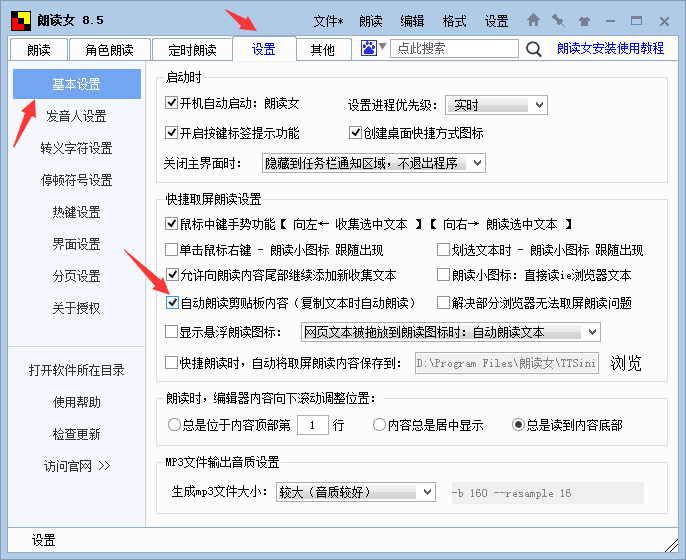The image size is (686, 560).
Task: Open the 设置 menu in title bar
Action: click(496, 21)
